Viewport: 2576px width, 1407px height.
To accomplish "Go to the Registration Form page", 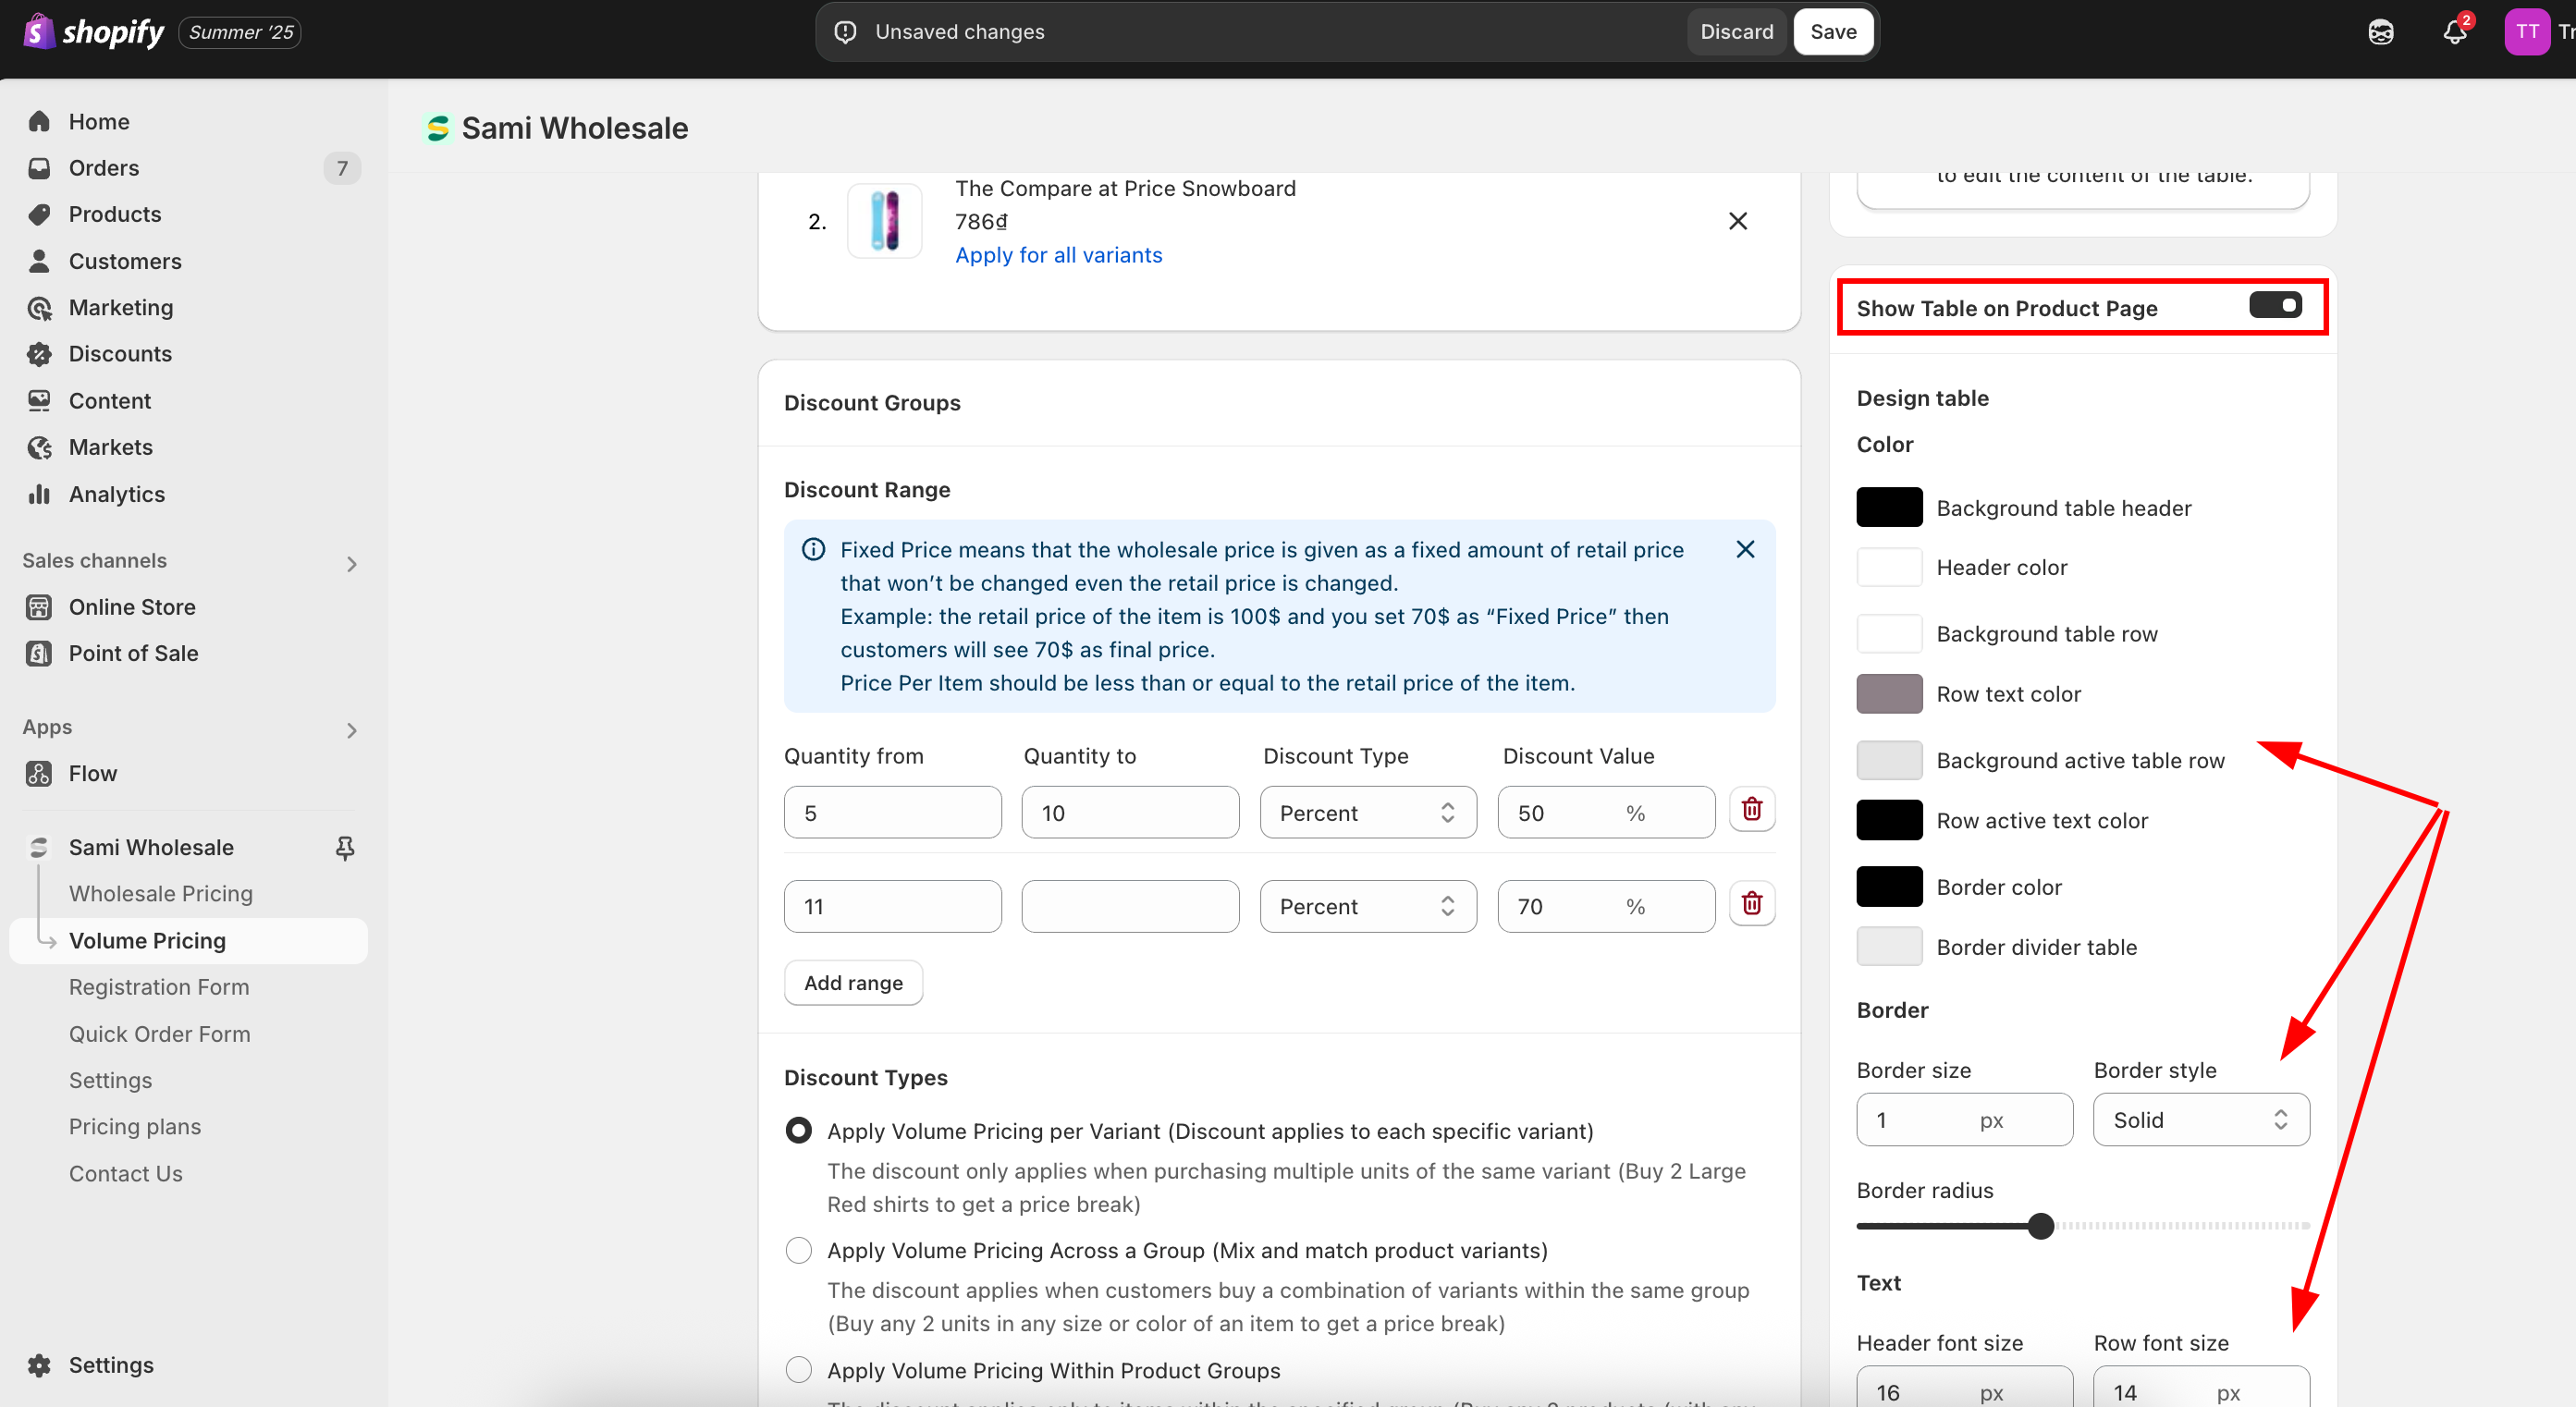I will coord(159,986).
